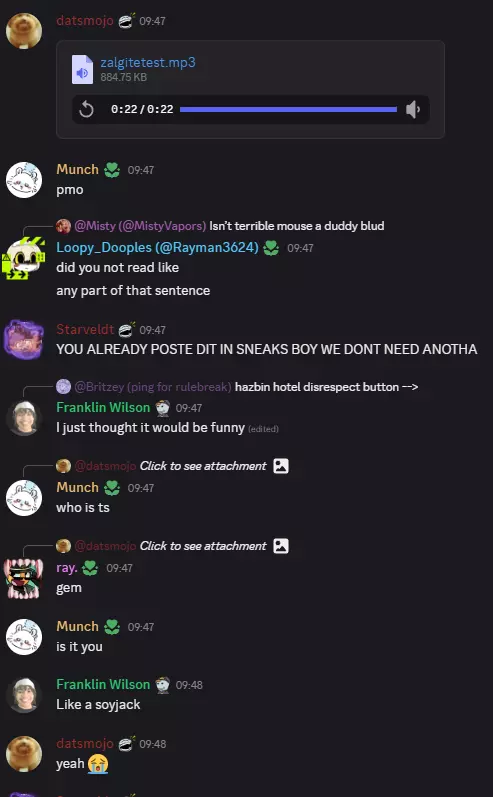493x797 pixels.
Task: Open the attachment icon above ray.'s 'gem' message
Action: point(281,546)
